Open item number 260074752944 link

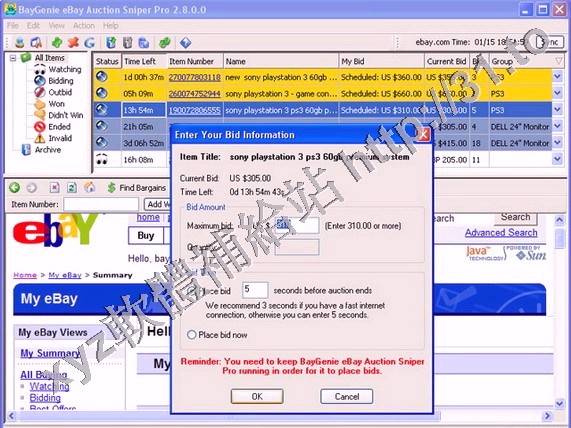click(x=195, y=94)
